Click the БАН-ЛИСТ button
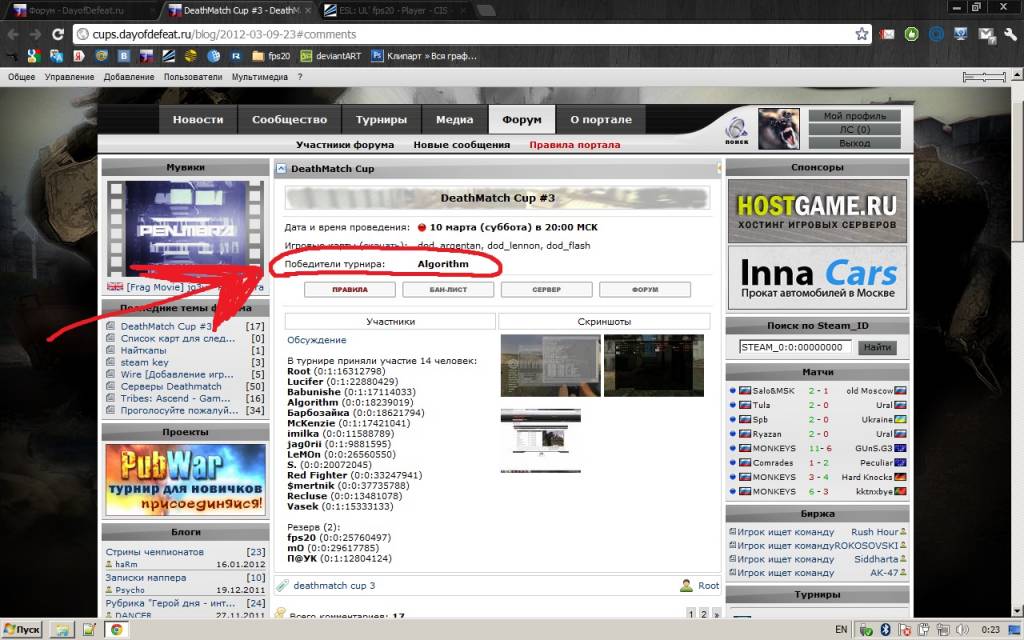 coord(448,289)
